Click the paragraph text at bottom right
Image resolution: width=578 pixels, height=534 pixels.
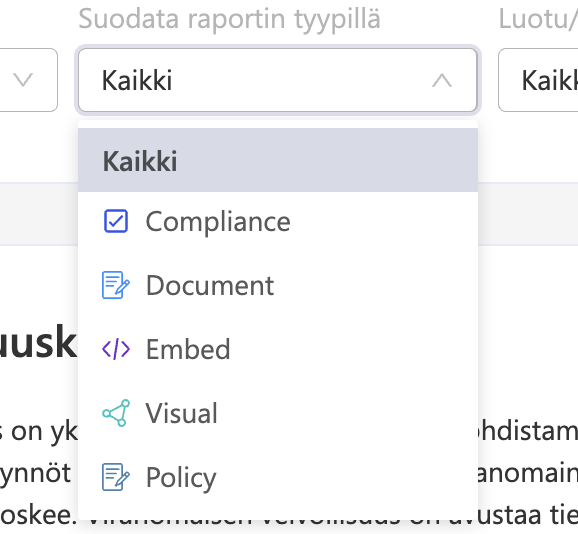pyautogui.click(x=526, y=473)
